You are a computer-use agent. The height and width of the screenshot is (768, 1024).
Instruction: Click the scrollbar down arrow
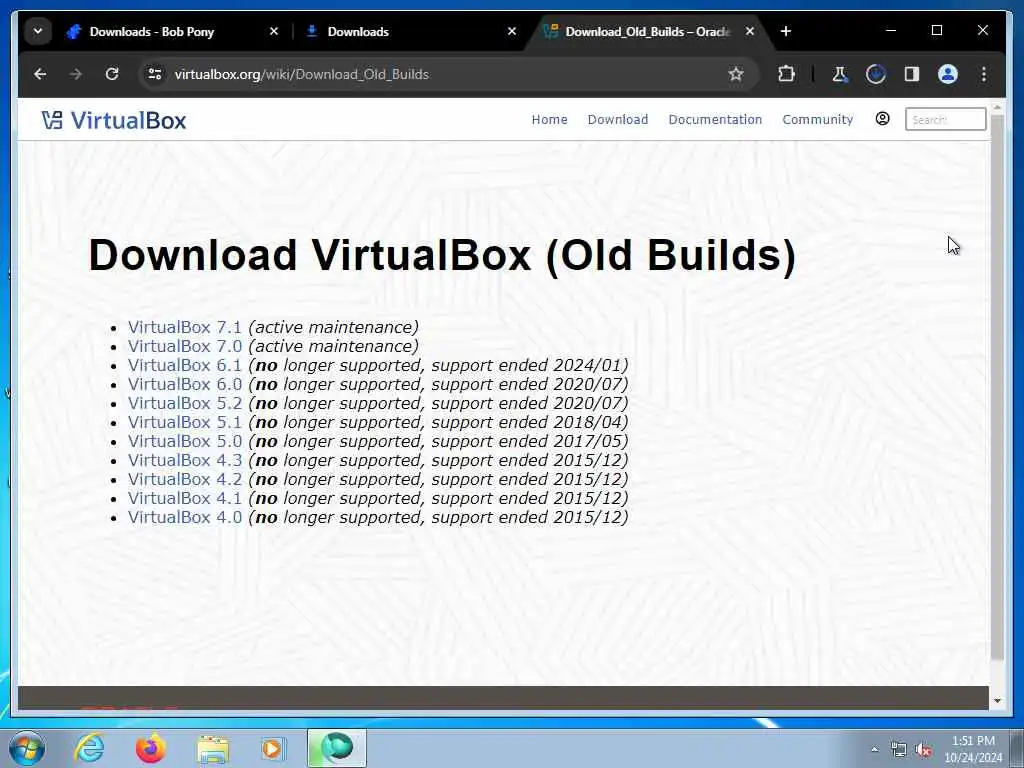(997, 701)
